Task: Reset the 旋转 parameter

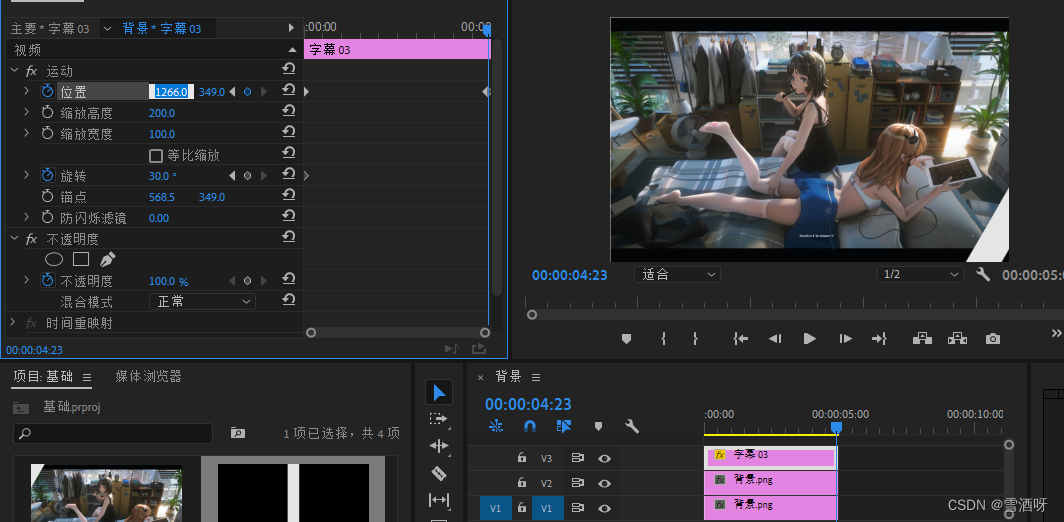Action: click(288, 174)
